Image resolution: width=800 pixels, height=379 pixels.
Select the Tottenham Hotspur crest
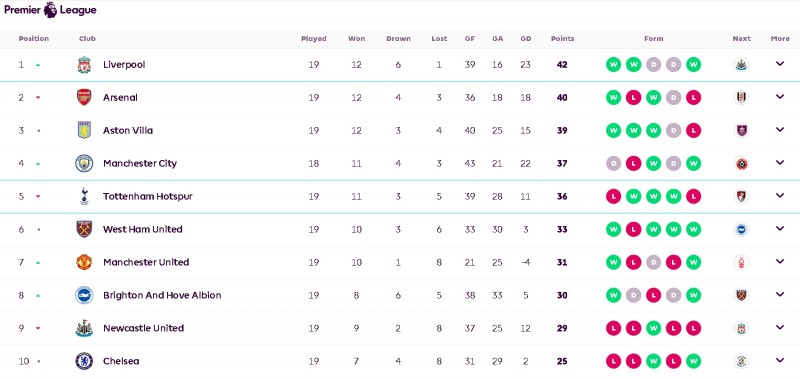[x=84, y=196]
